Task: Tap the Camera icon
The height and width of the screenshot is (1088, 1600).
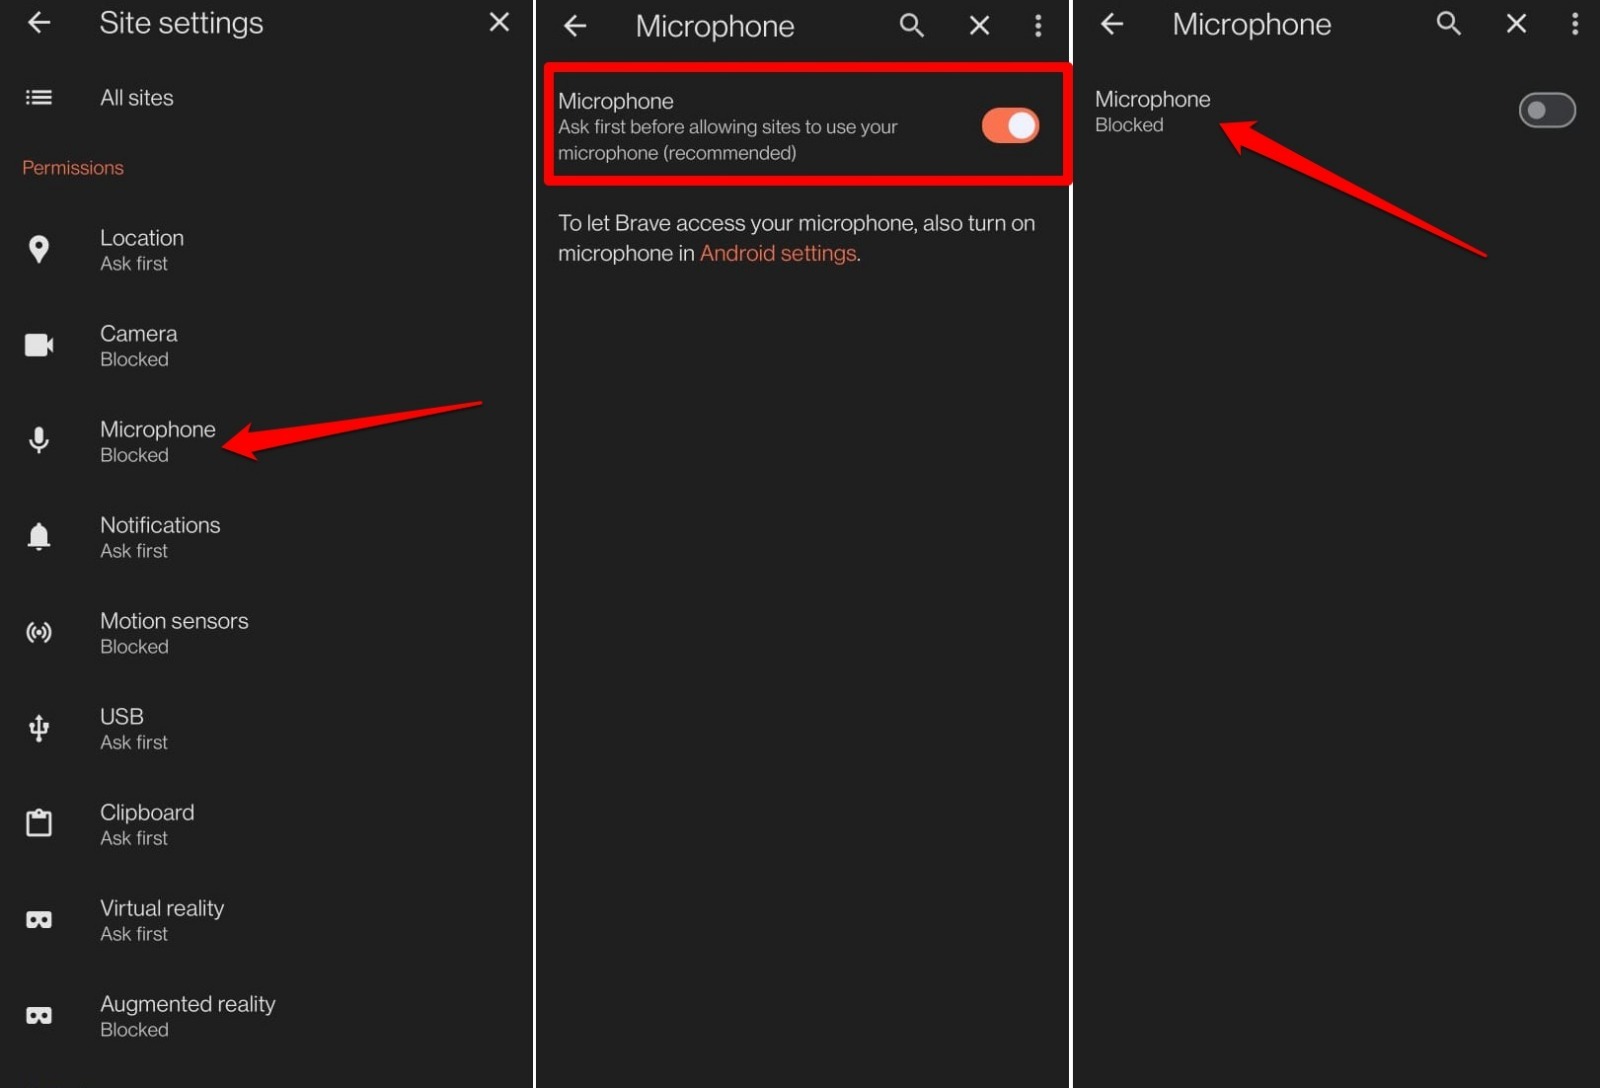Action: pyautogui.click(x=39, y=345)
